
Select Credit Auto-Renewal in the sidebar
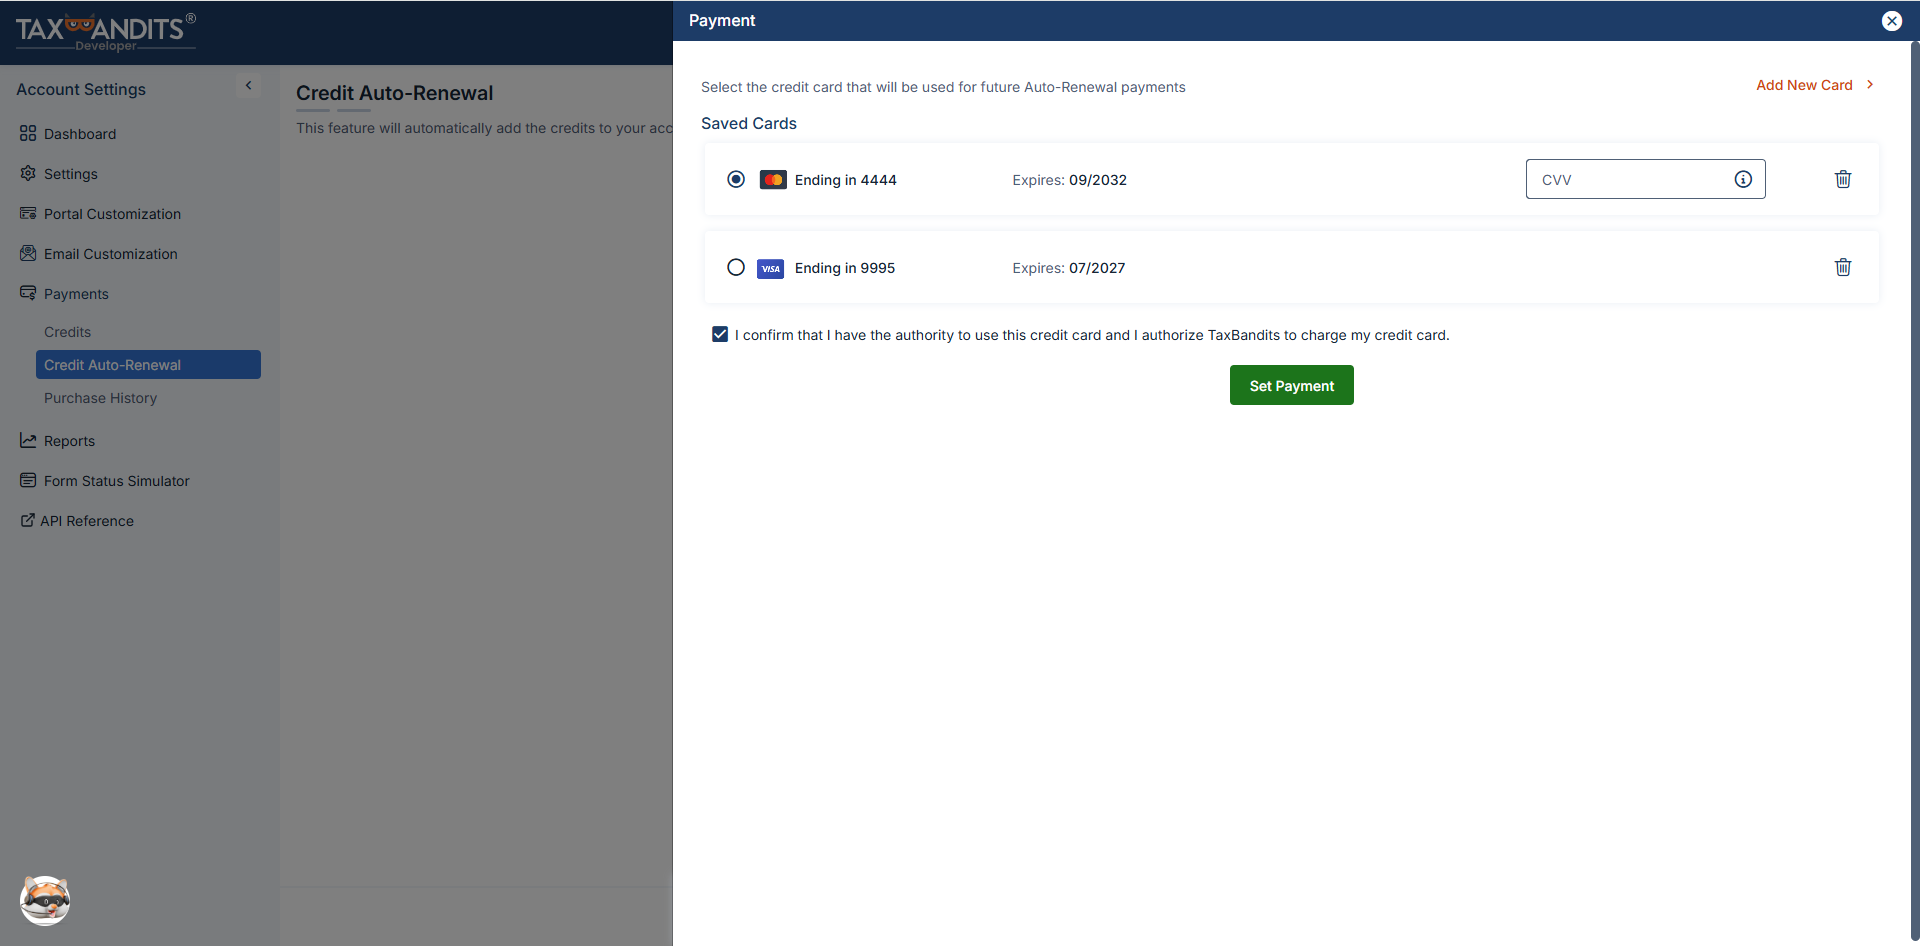coord(148,365)
